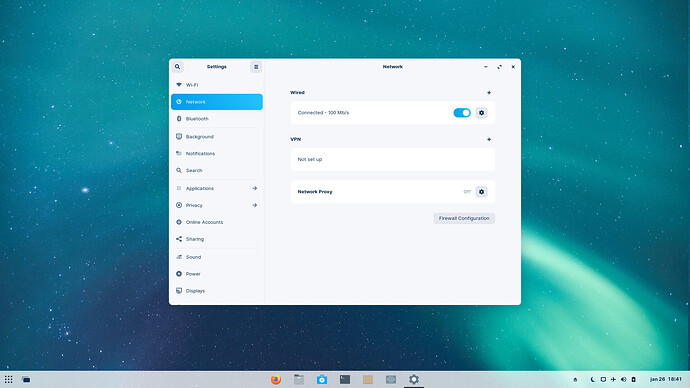Go to Notifications settings

click(217, 154)
